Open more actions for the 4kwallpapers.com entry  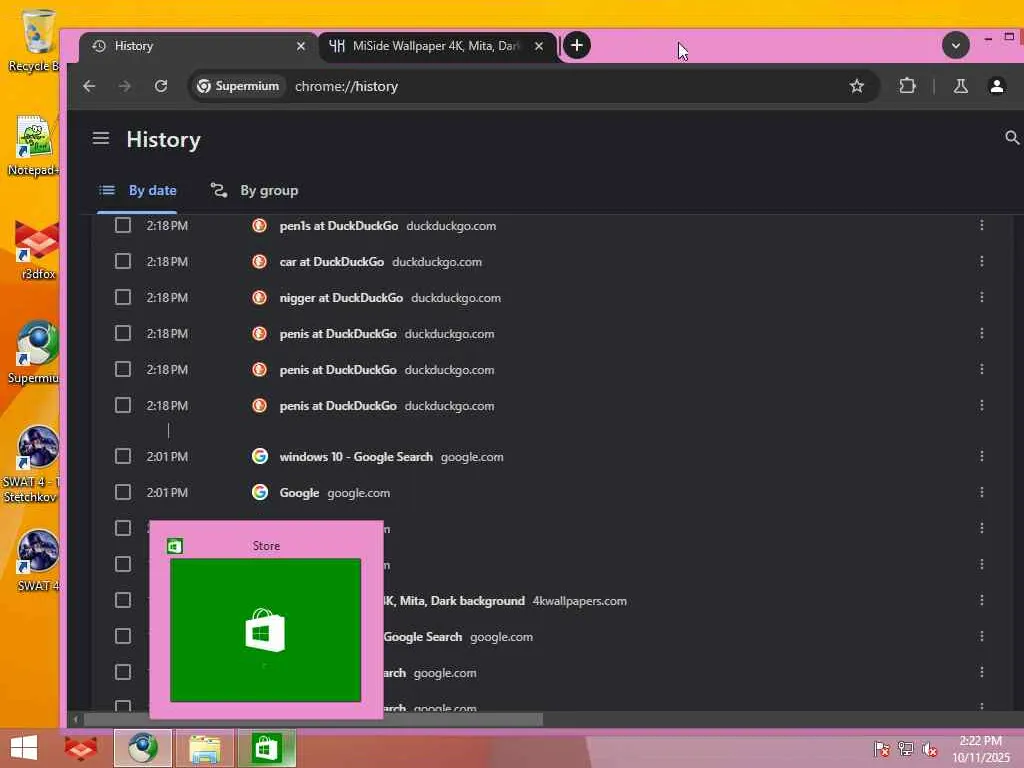(x=982, y=600)
